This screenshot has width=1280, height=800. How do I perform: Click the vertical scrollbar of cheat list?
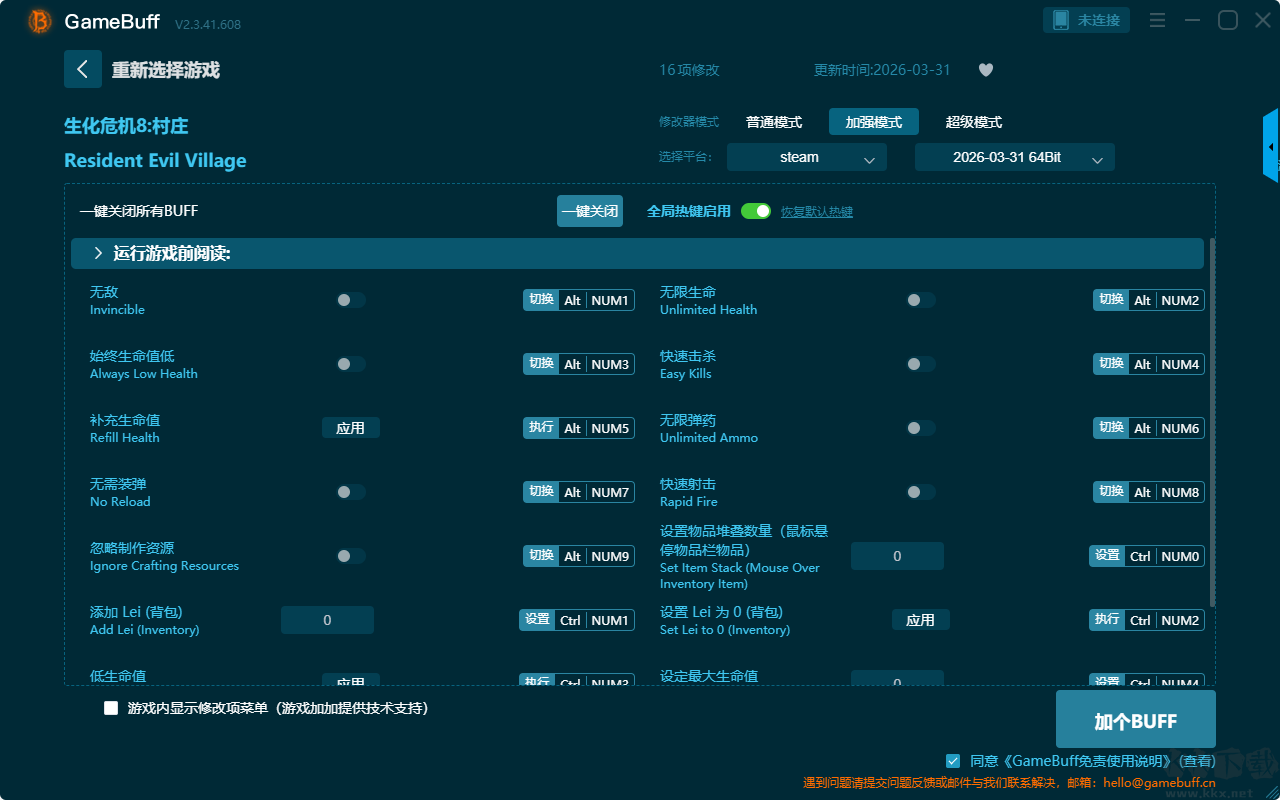(1213, 422)
